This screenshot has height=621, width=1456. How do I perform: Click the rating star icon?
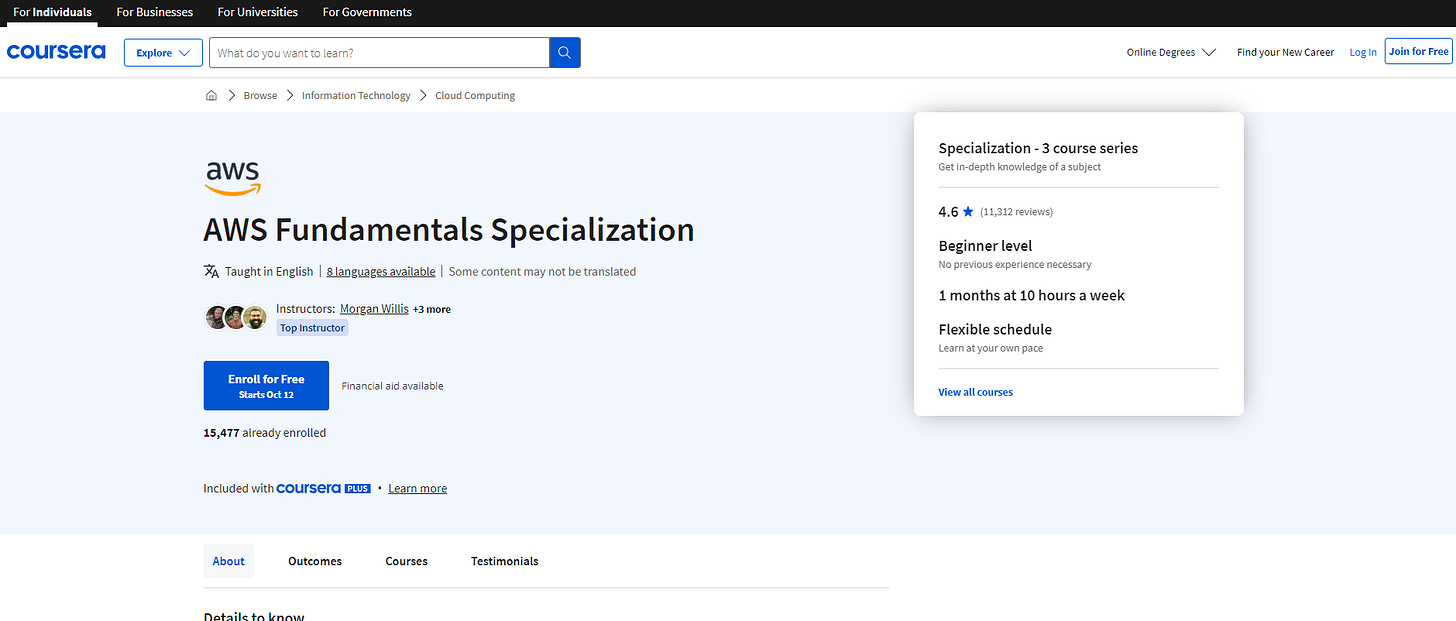(x=968, y=212)
